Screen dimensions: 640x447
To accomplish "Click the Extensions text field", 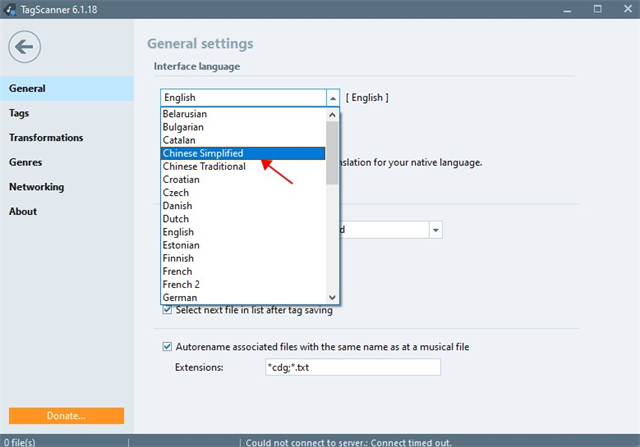I will click(351, 368).
